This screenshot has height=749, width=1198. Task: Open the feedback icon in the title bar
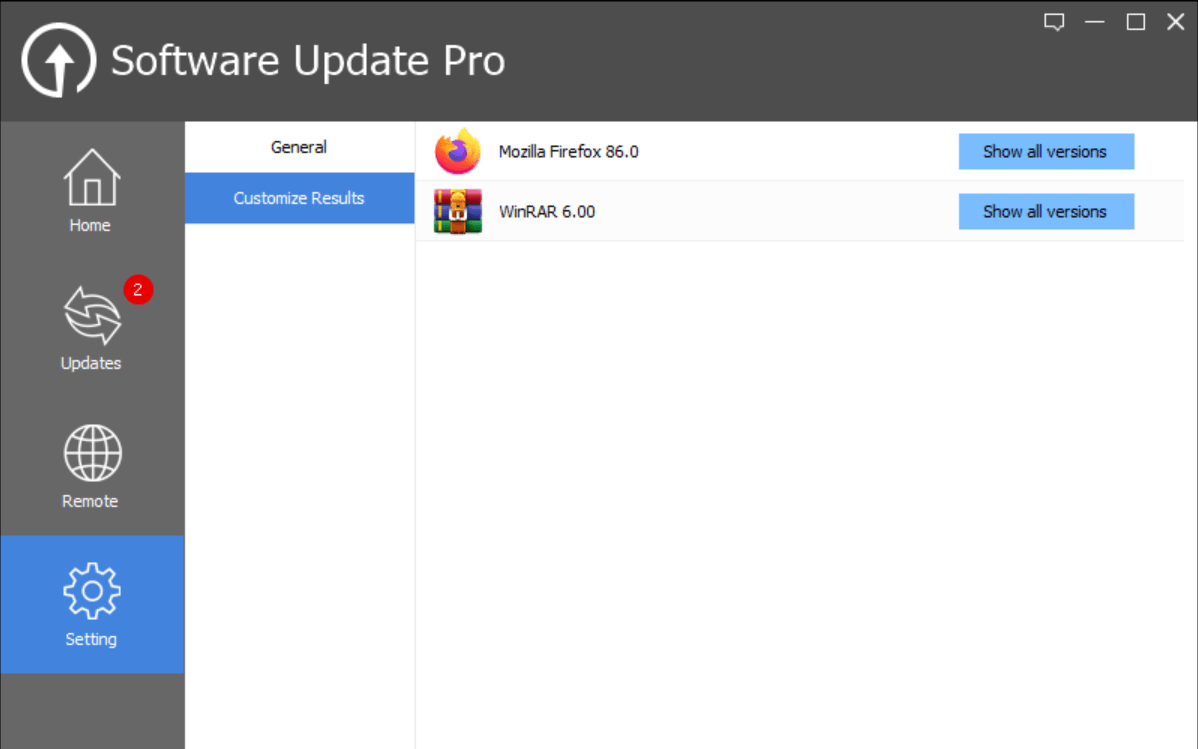[x=1054, y=21]
